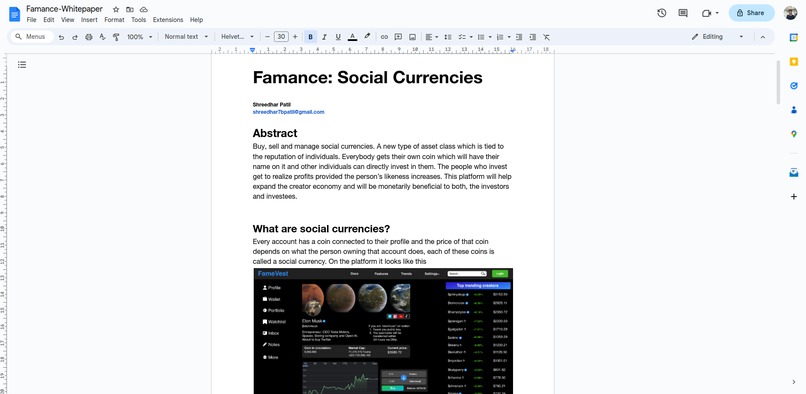Increase font size with plus button
Viewport: 806px width, 394px height.
click(x=295, y=37)
